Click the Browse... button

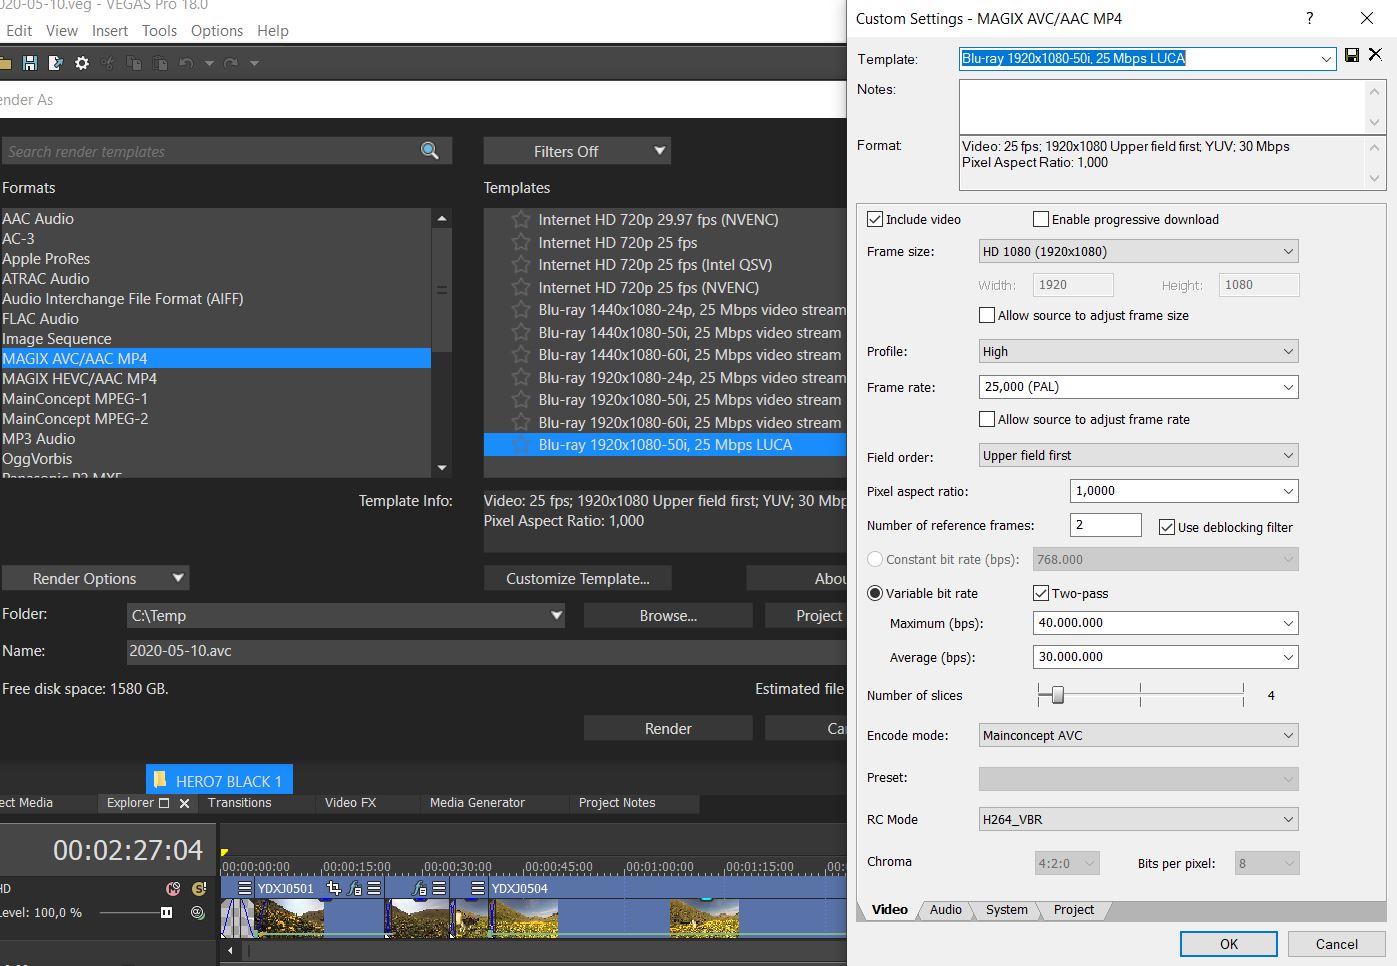tap(668, 615)
